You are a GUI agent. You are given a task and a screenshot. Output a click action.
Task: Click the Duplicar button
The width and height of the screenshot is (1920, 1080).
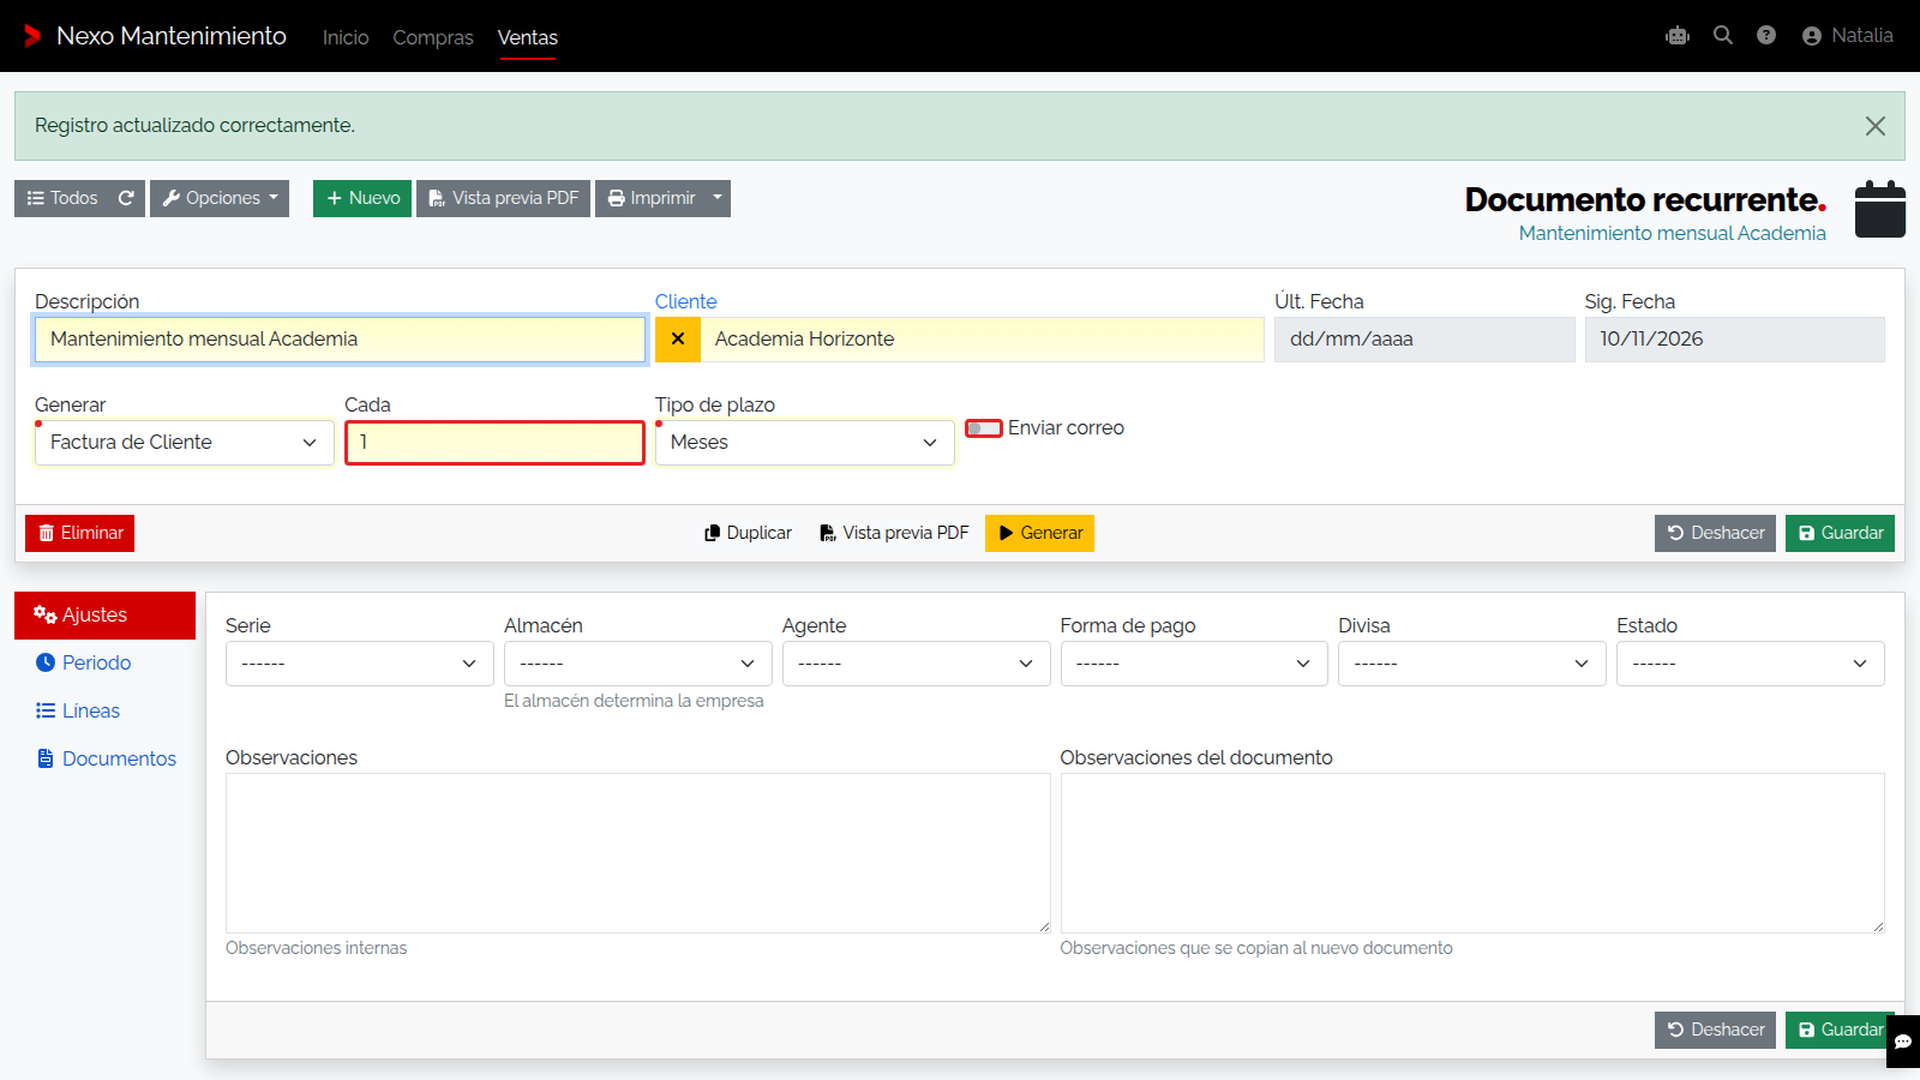point(748,533)
